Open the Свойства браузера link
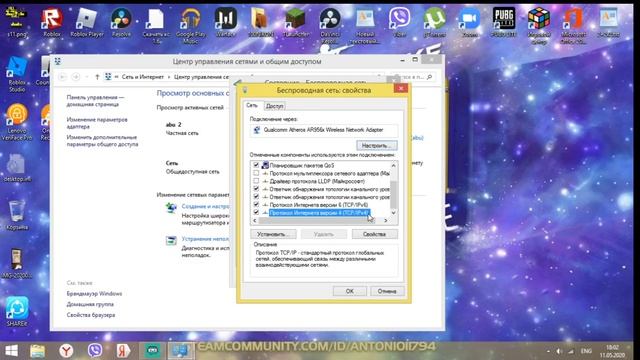Image resolution: width=640 pixels, height=360 pixels. click(x=91, y=315)
